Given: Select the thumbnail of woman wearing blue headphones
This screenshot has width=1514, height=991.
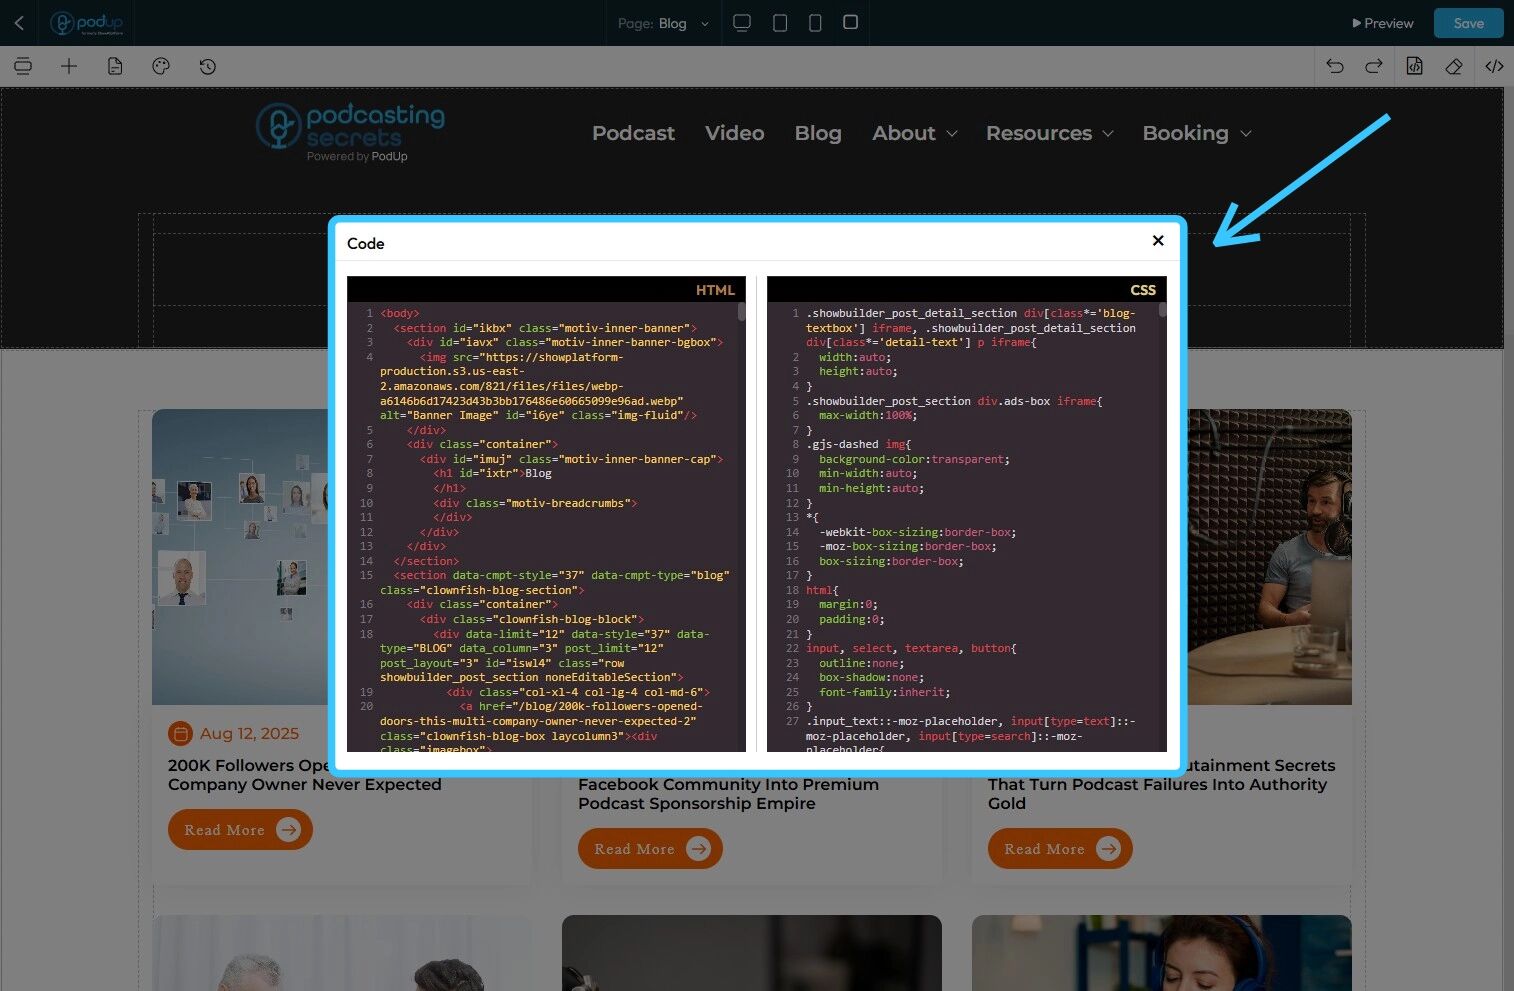Looking at the screenshot, I should pos(1162,953).
